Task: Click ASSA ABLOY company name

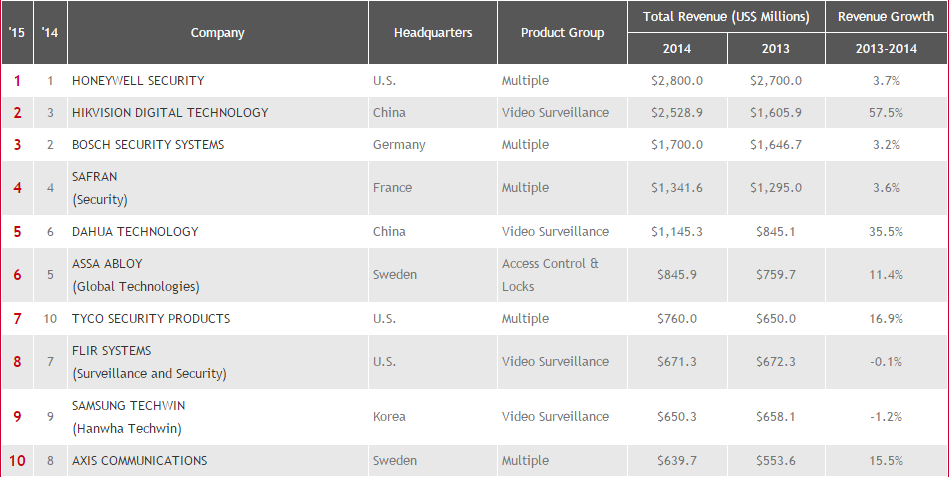Action: (x=107, y=264)
